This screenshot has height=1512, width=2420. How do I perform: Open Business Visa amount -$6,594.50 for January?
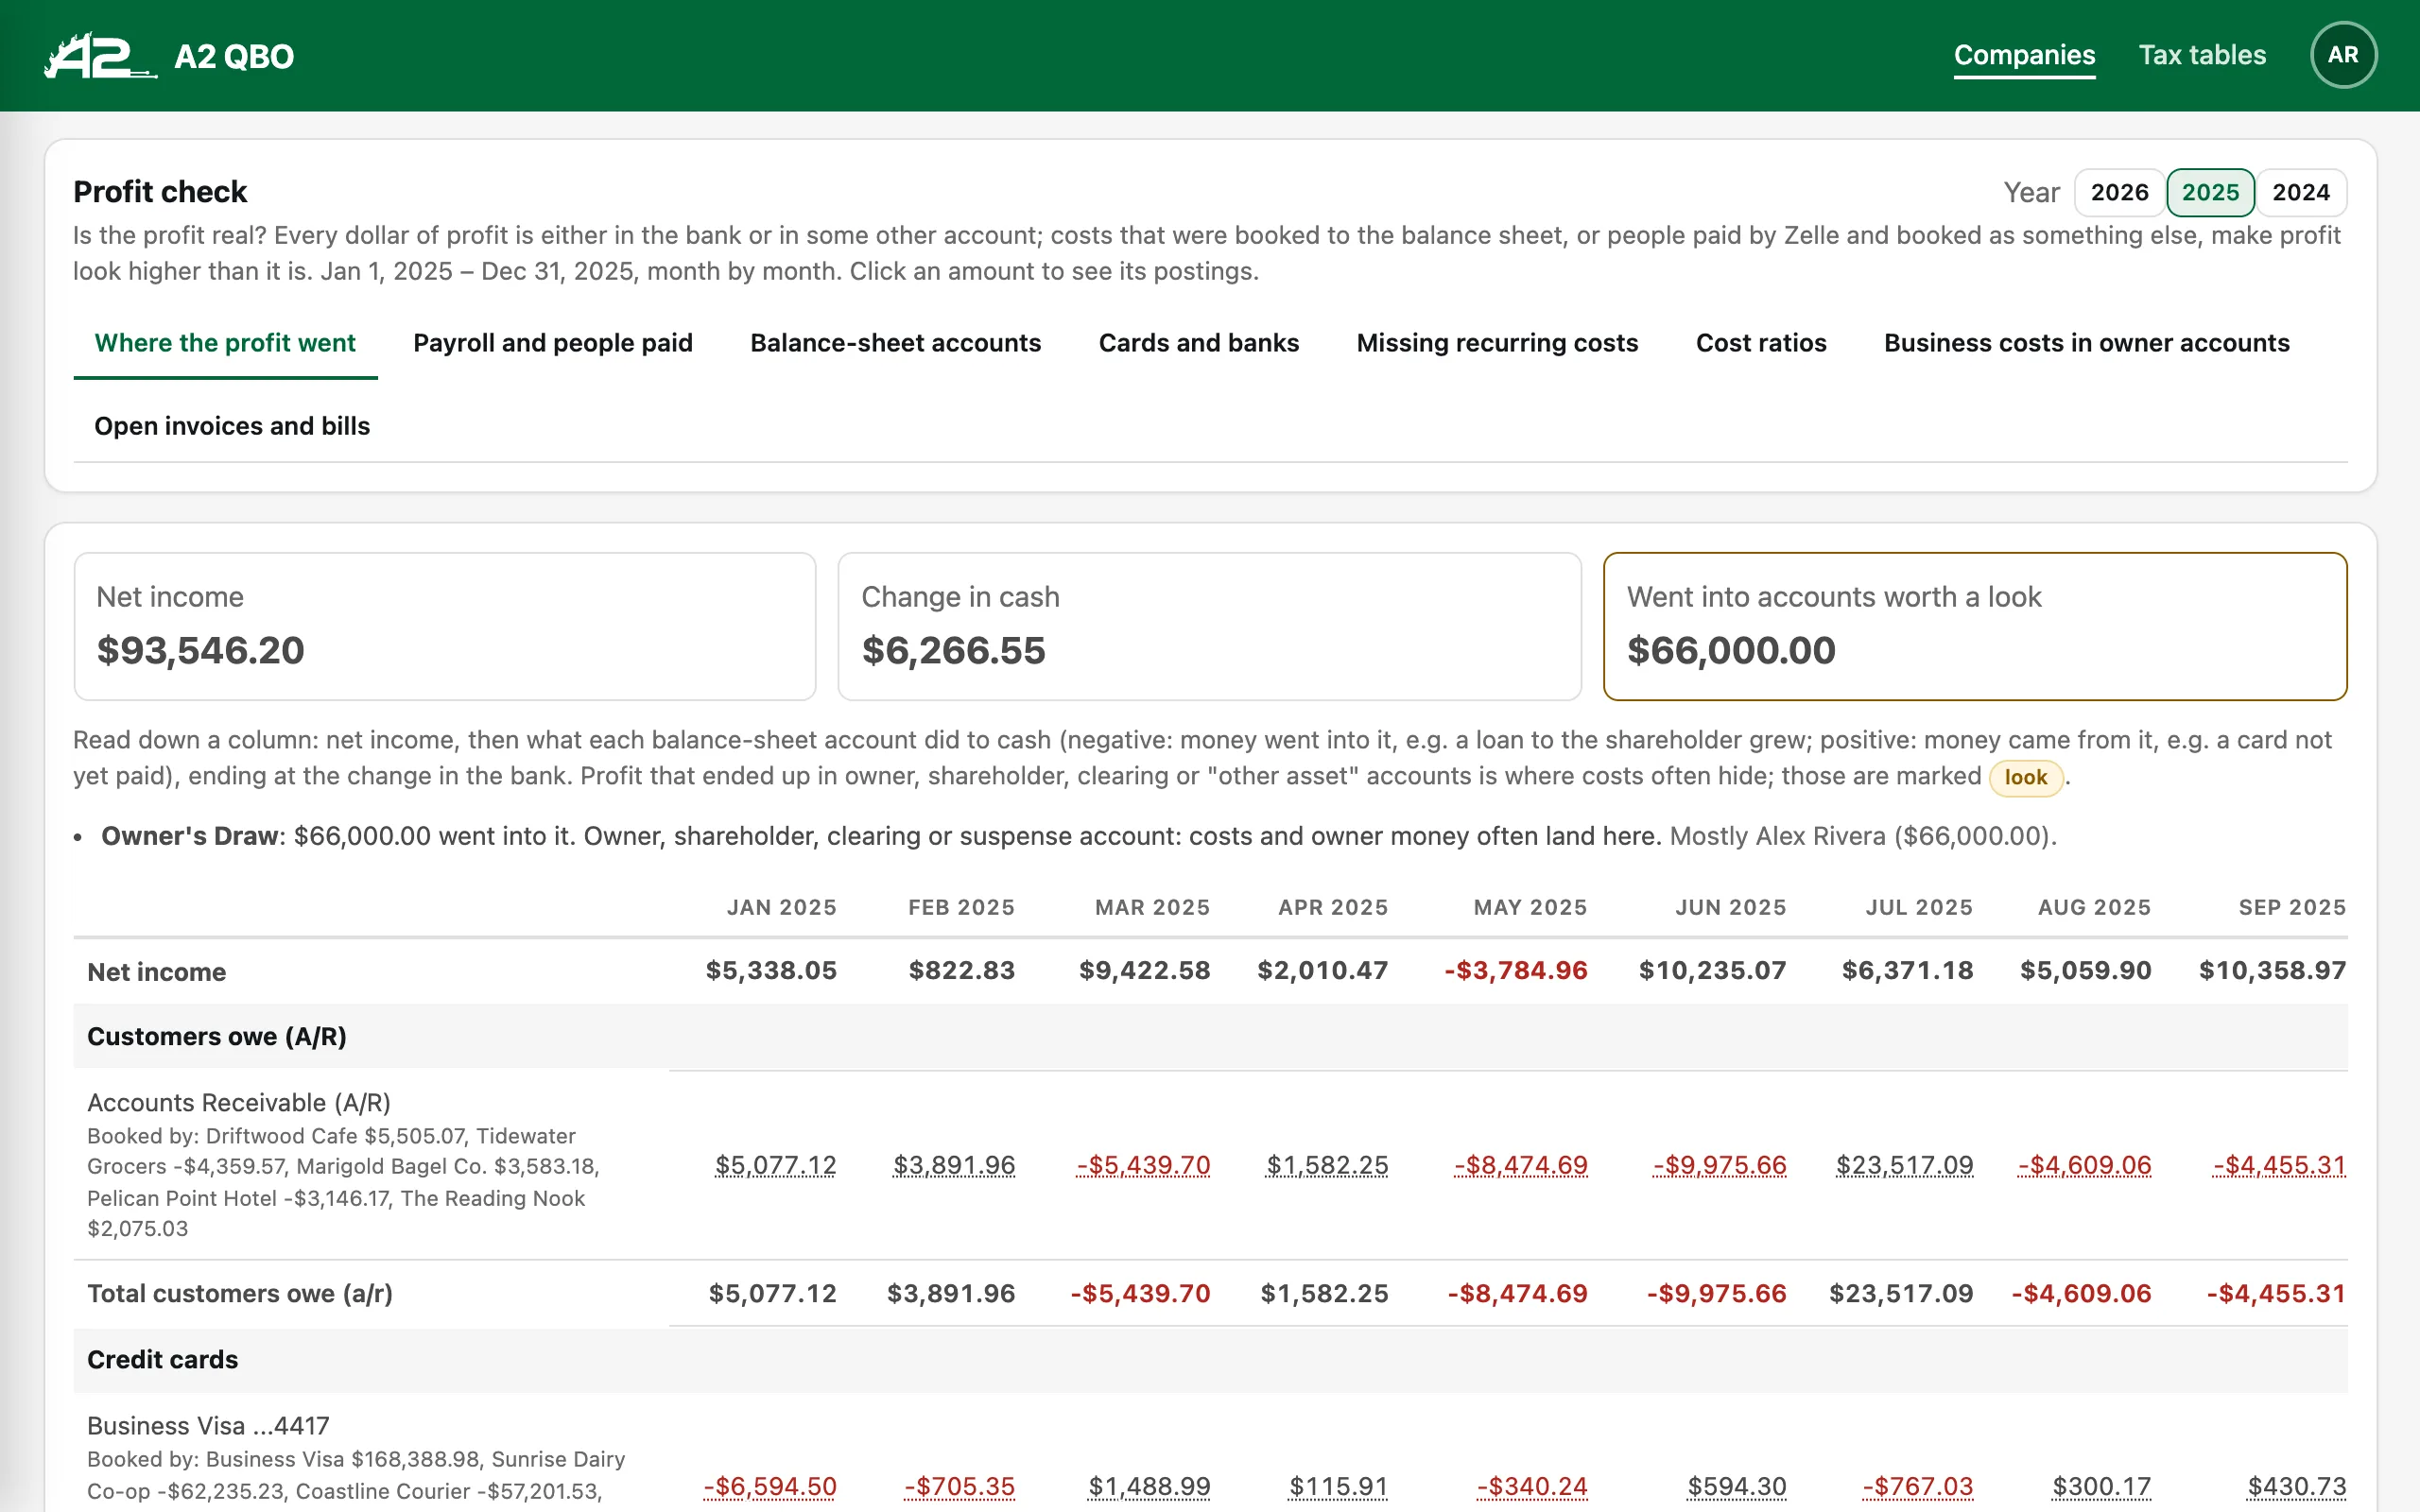[770, 1487]
